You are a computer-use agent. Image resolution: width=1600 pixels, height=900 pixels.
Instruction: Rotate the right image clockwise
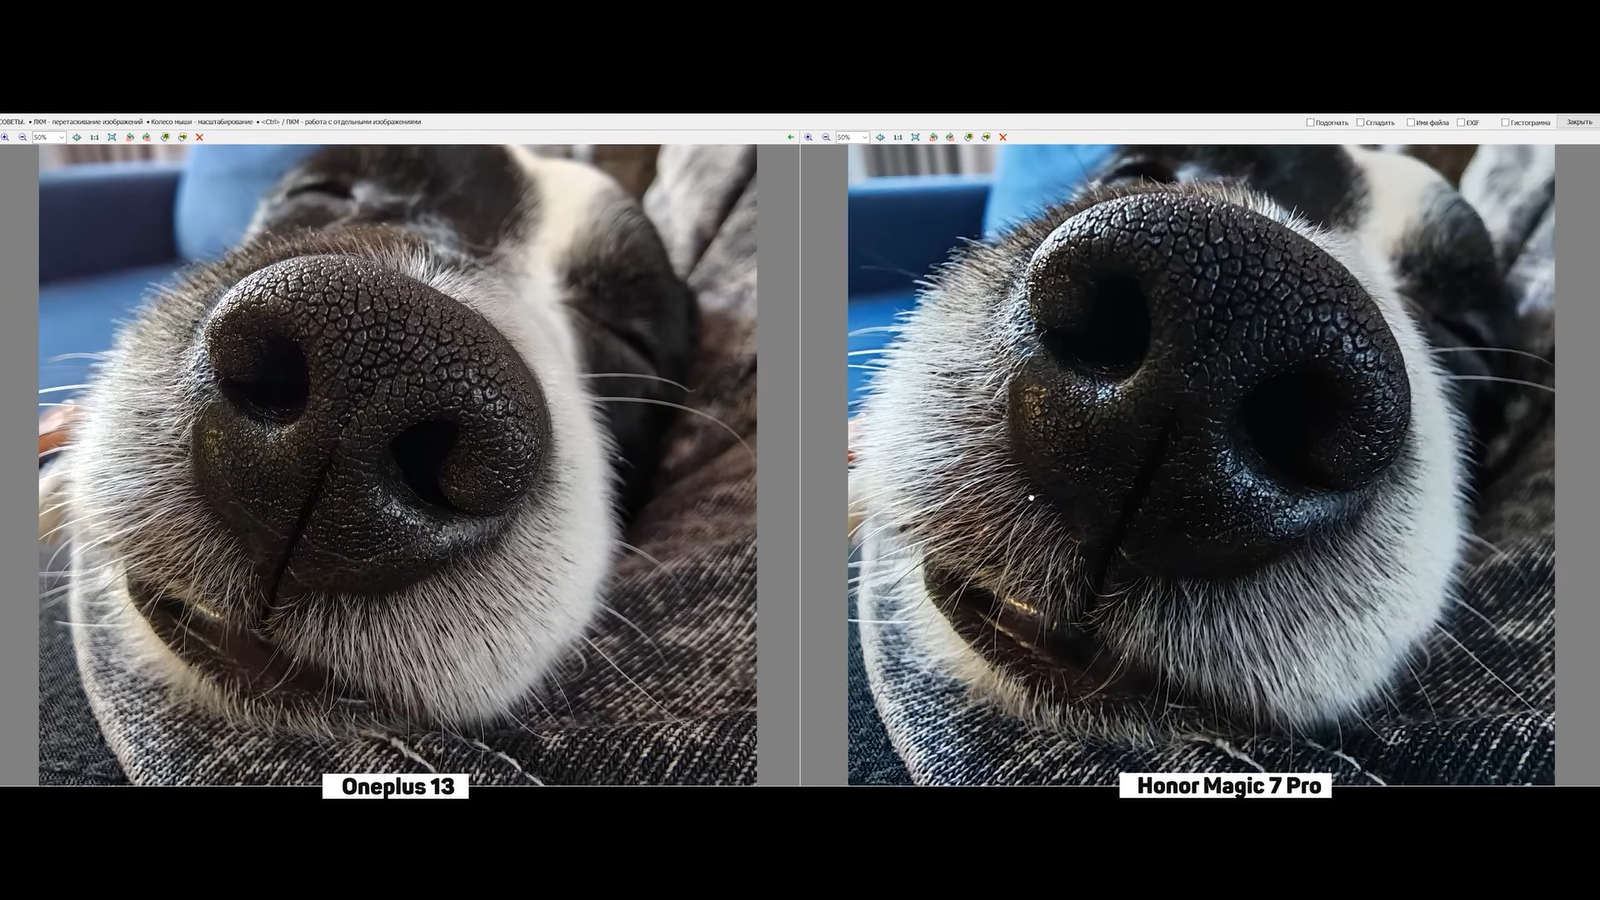[951, 137]
